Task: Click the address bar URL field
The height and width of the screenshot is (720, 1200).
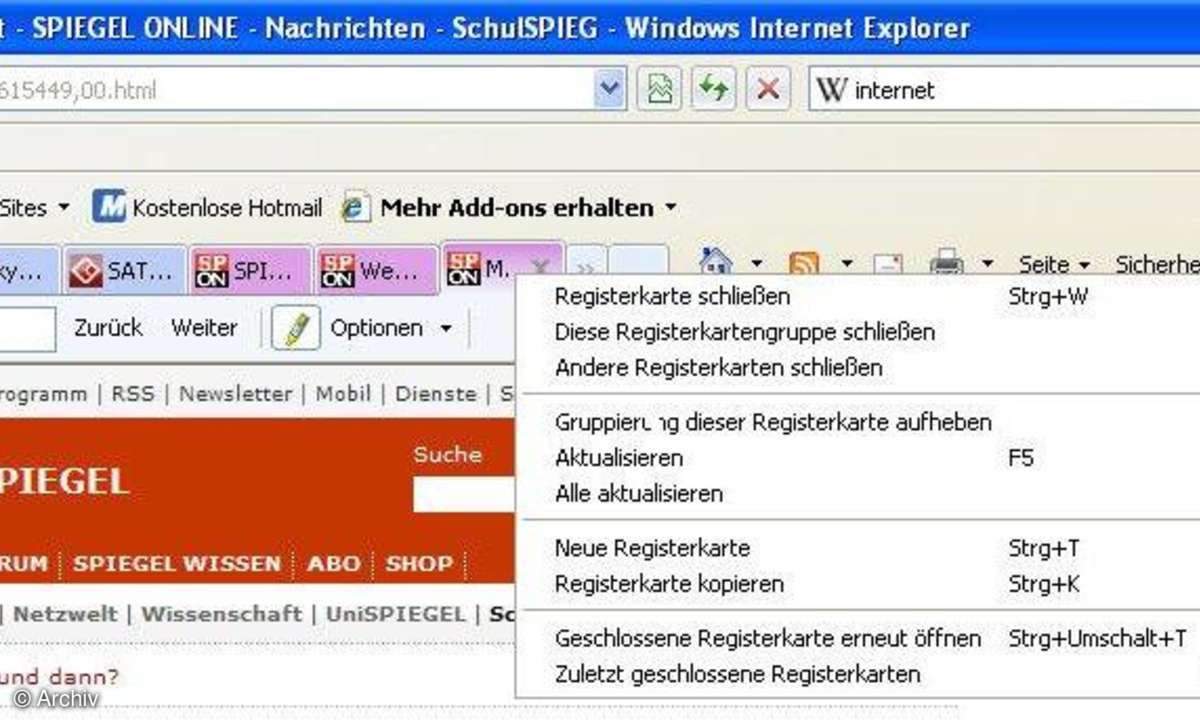Action: [x=296, y=91]
